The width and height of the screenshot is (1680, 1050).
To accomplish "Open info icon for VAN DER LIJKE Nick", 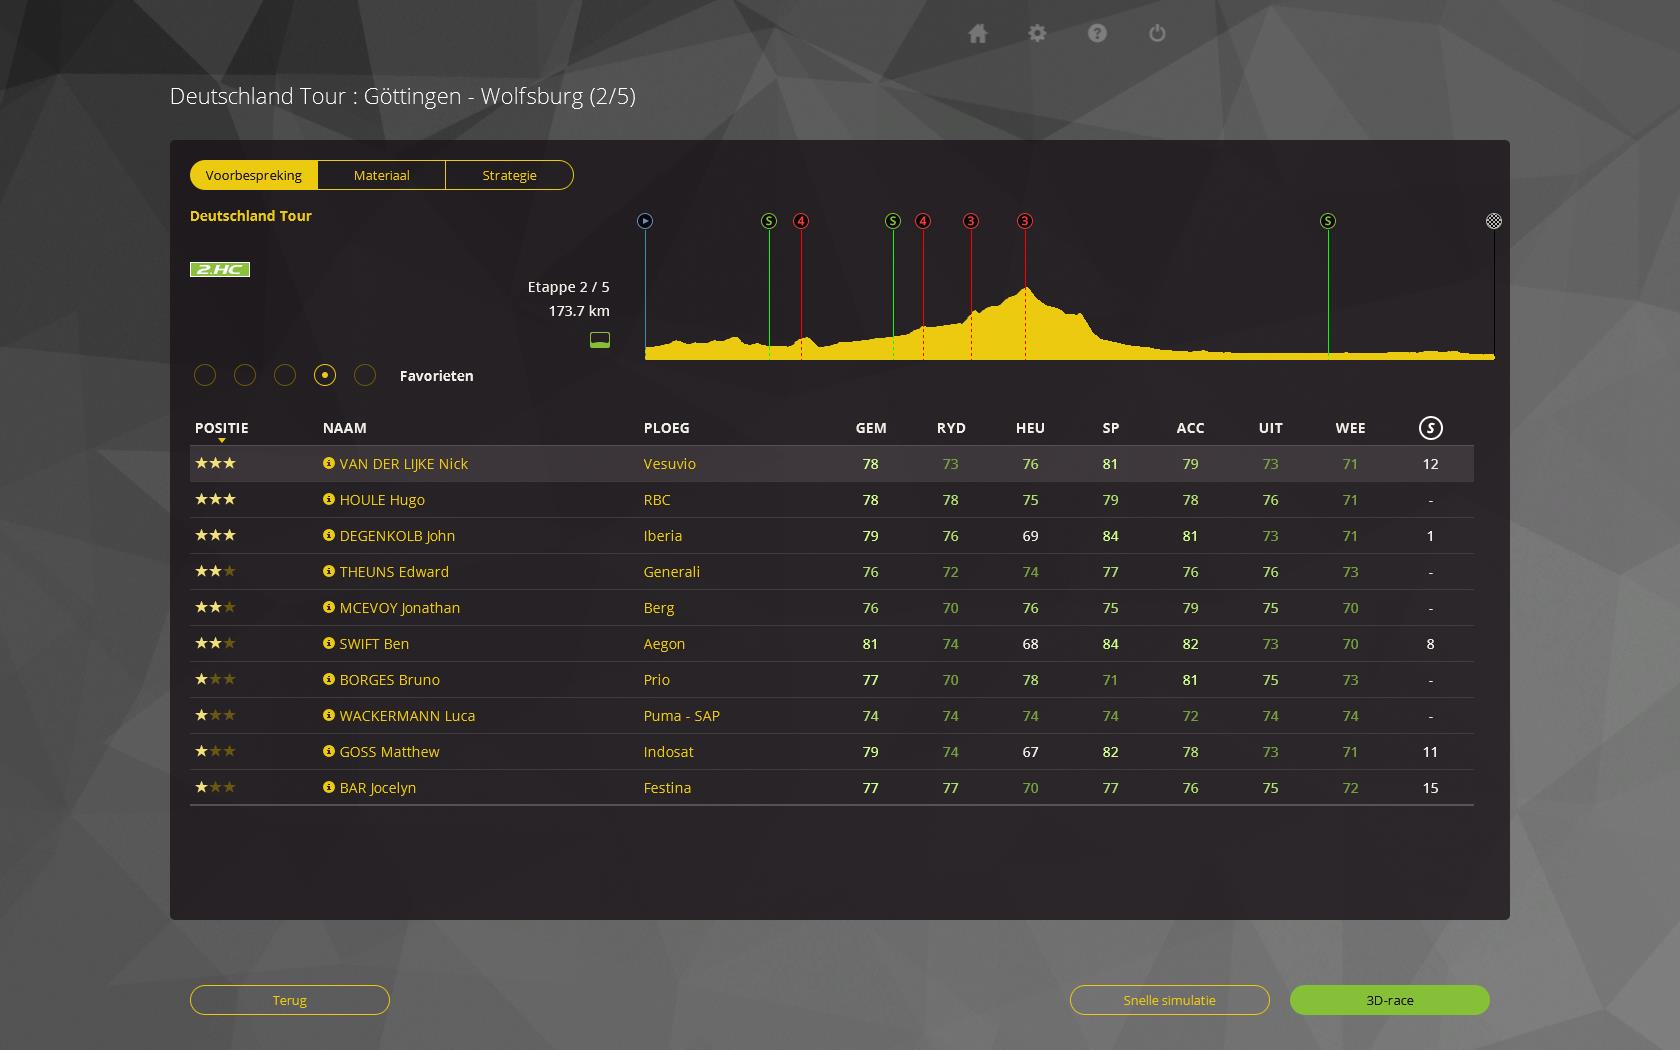I will 329,463.
